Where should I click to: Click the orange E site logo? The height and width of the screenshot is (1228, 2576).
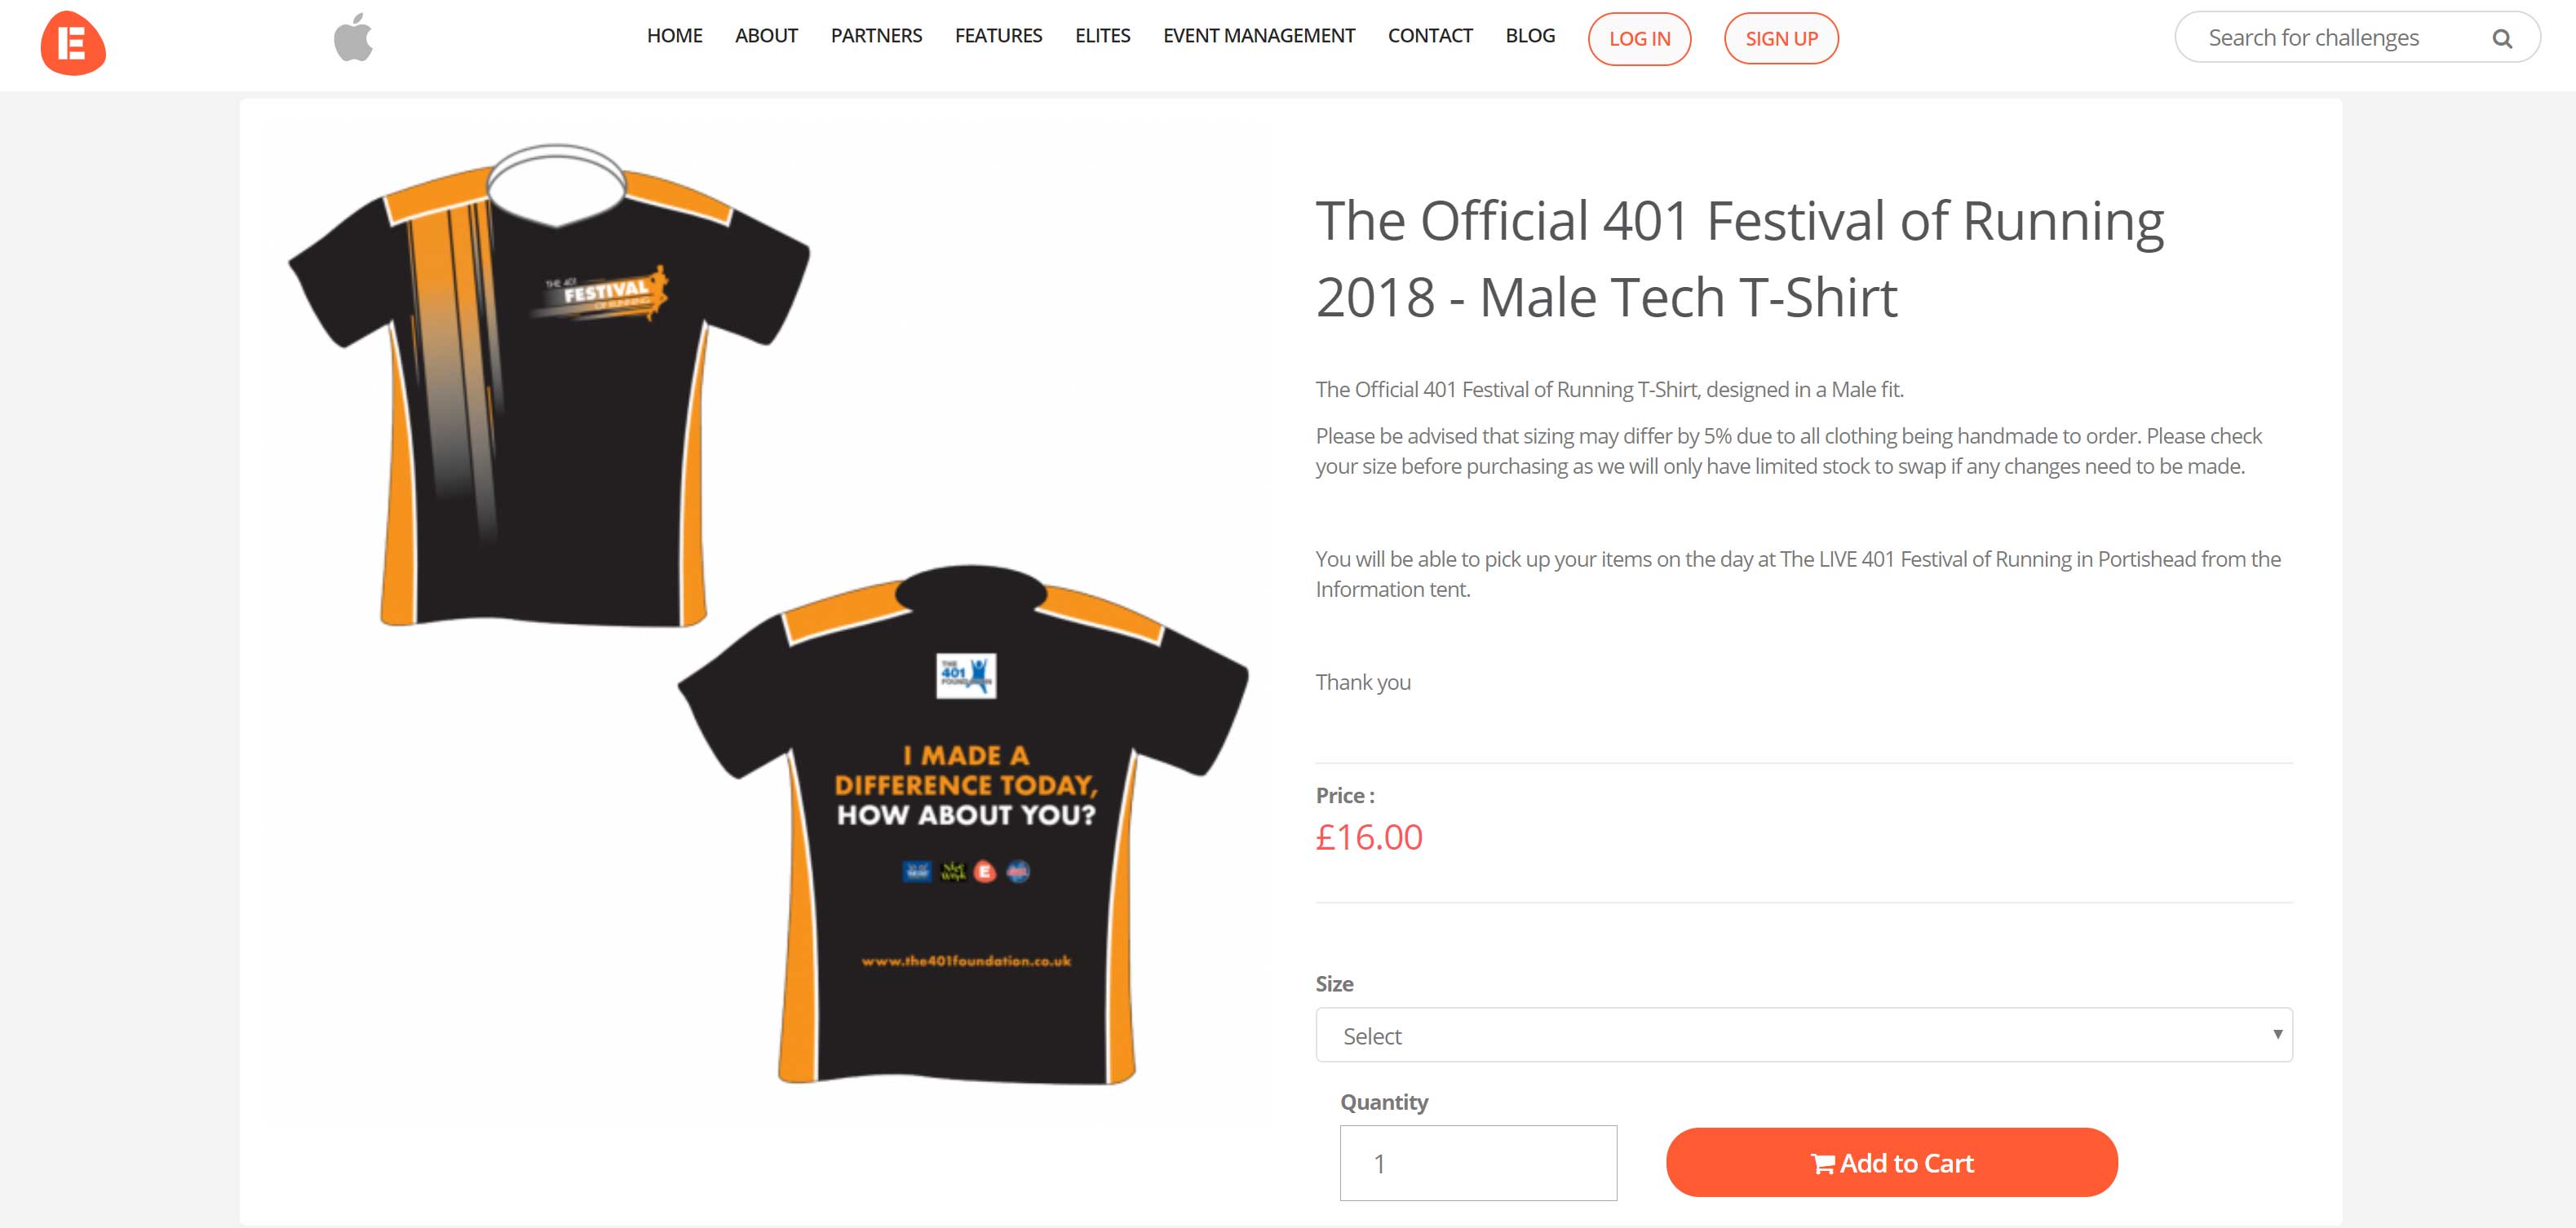pos(73,43)
